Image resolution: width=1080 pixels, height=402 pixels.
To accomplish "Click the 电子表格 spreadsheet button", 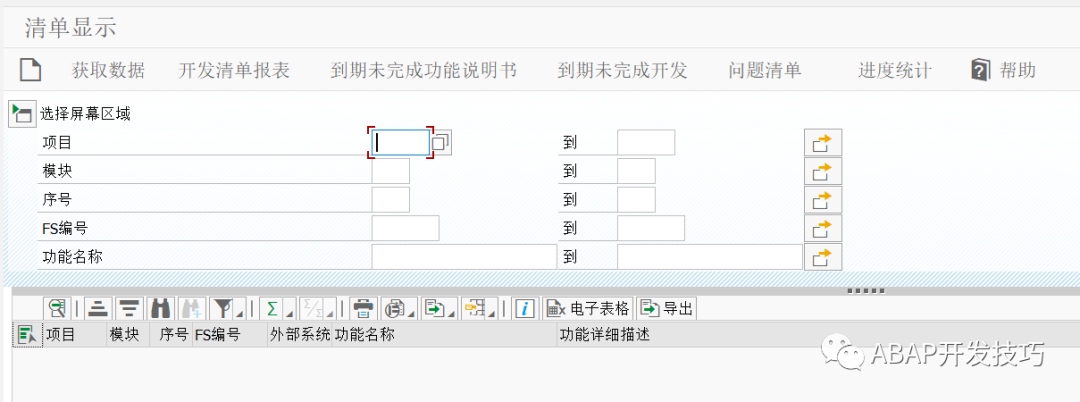I will point(588,308).
